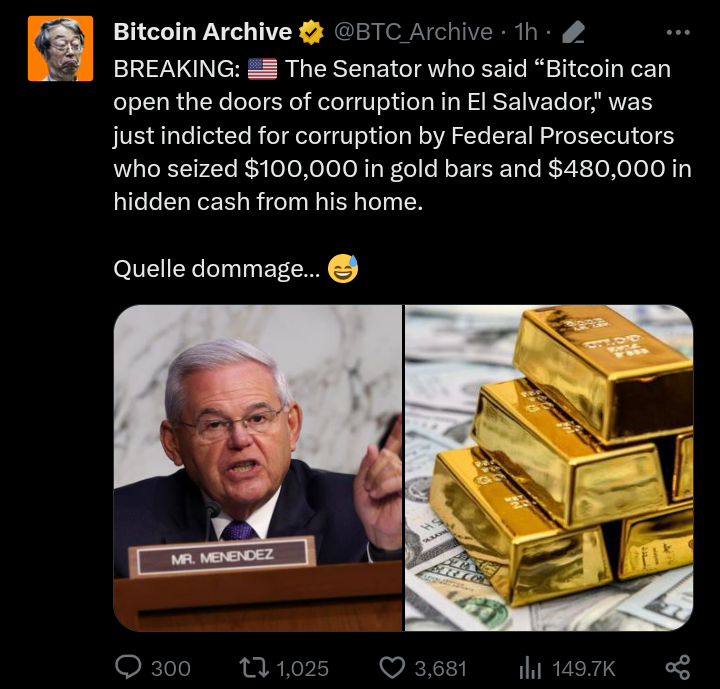This screenshot has width=720, height=689.
Task: Open the 1h timestamp link
Action: click(526, 32)
